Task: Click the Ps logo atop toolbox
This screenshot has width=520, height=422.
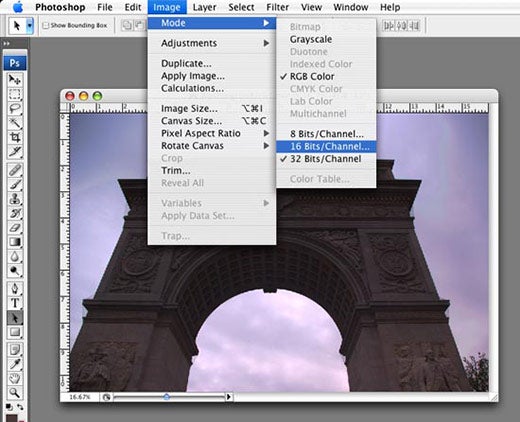Action: click(15, 63)
